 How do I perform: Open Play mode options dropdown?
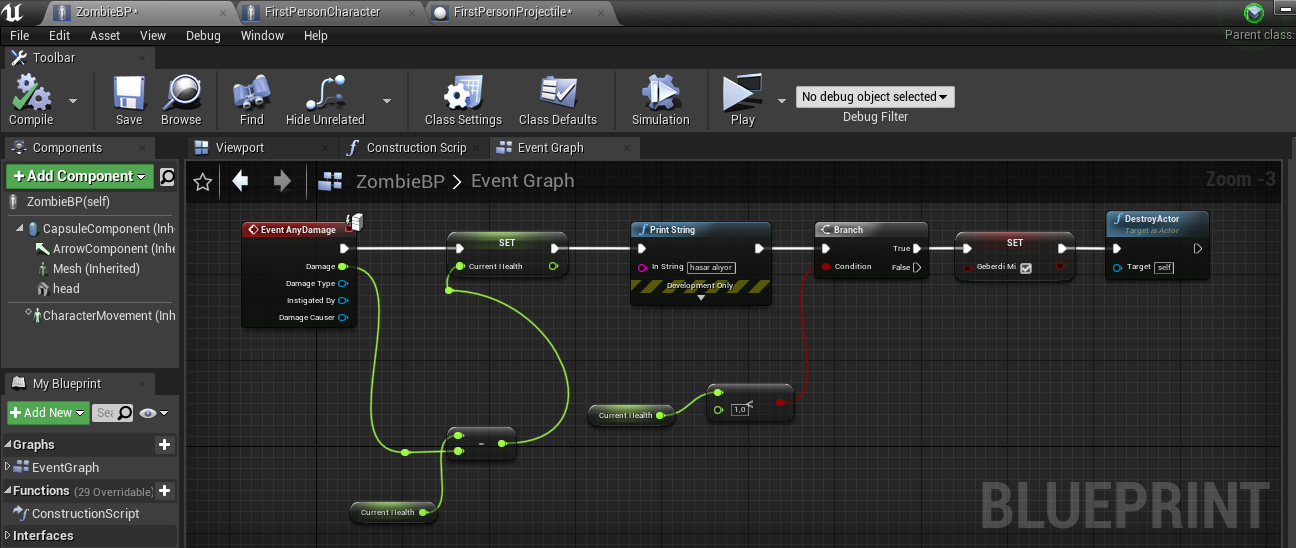click(782, 101)
